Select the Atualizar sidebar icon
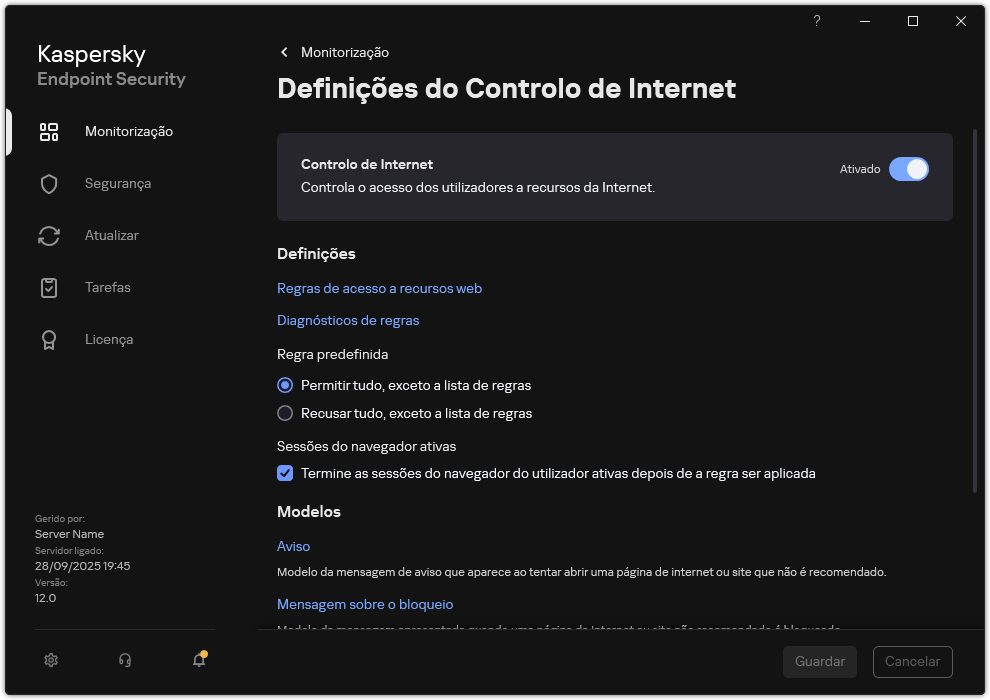 (49, 235)
